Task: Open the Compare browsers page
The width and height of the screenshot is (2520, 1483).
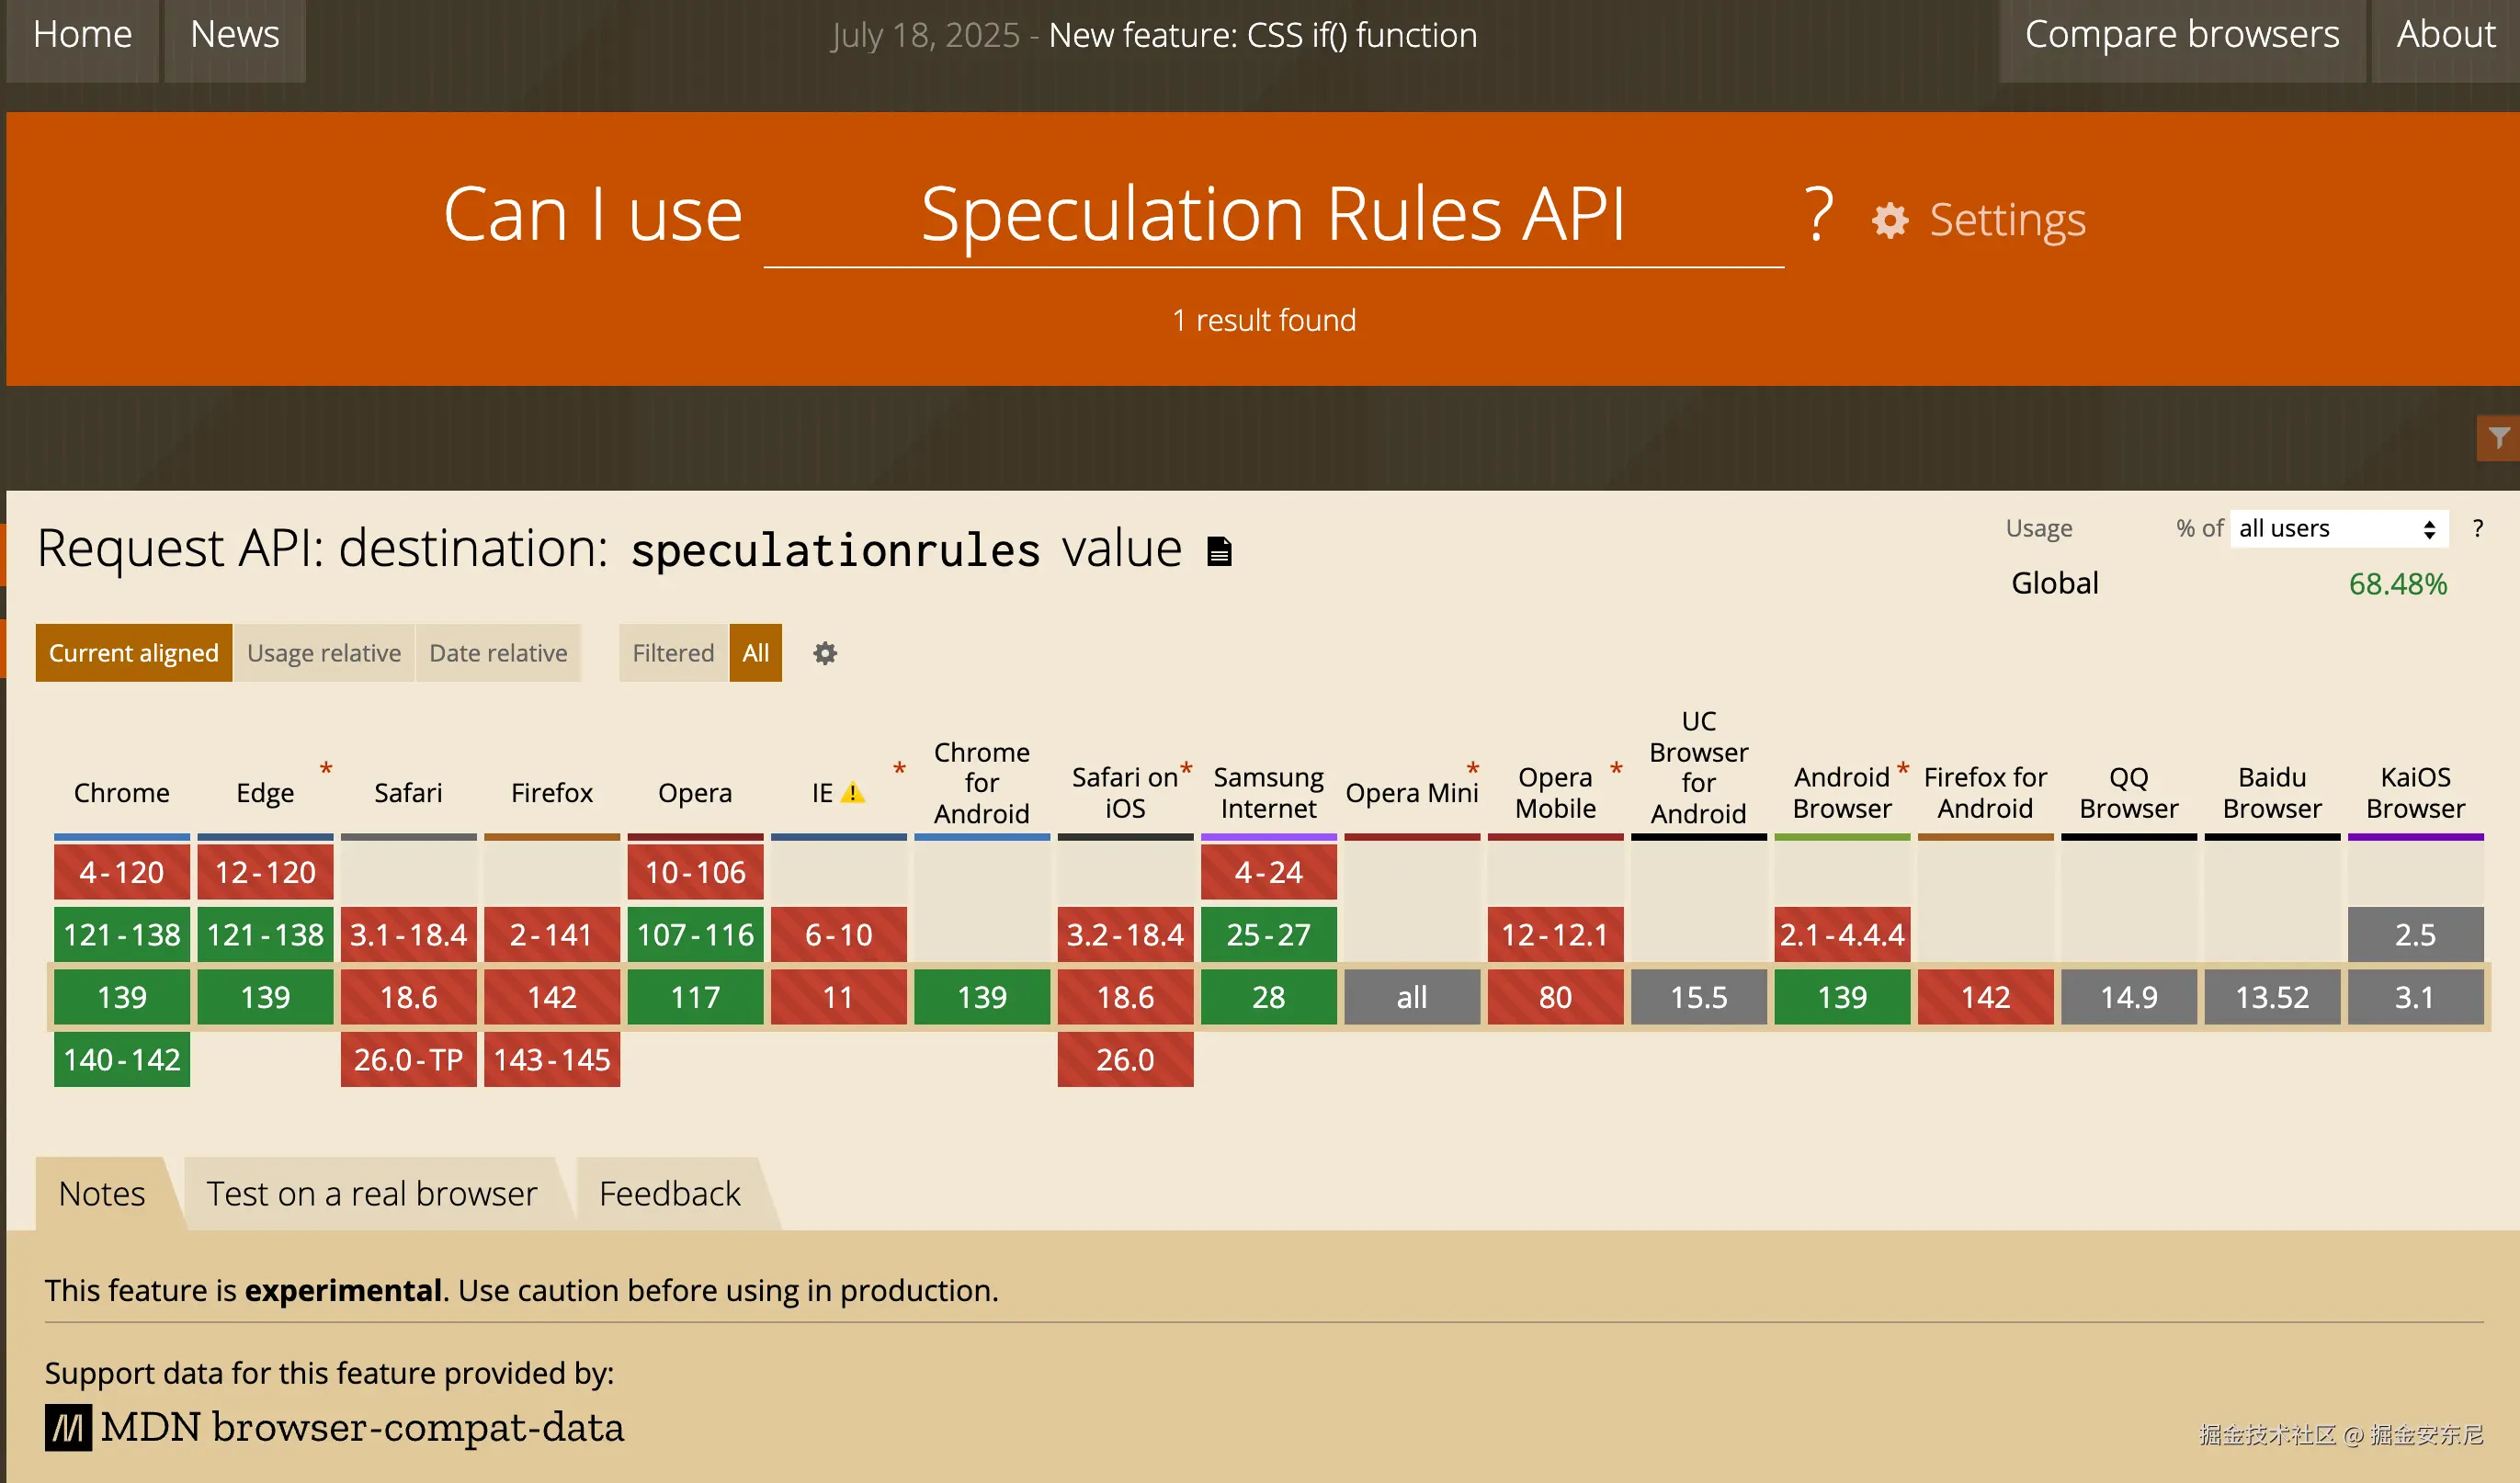Action: (2181, 35)
